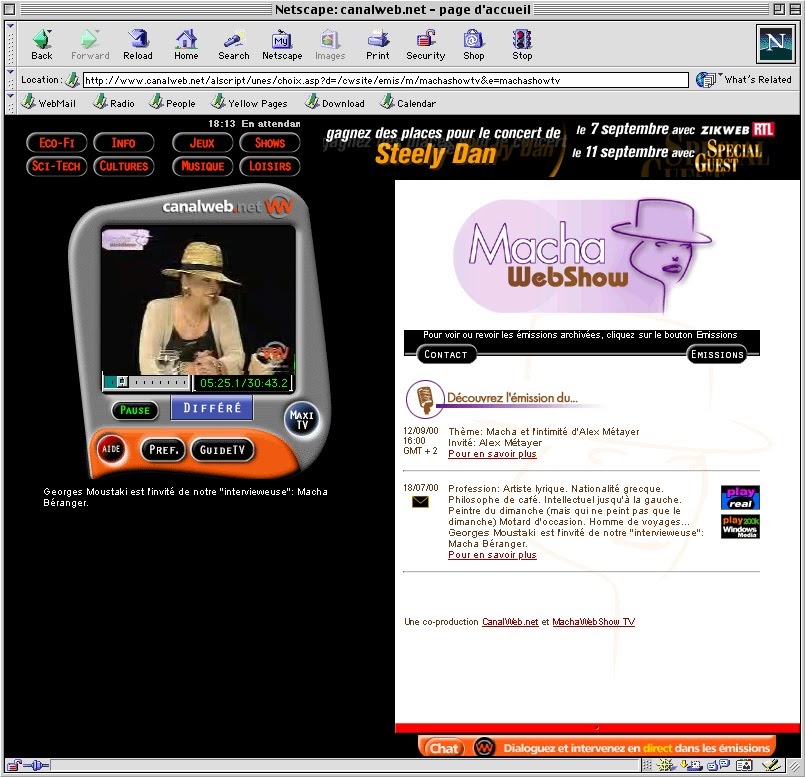Viewport: 805px width, 777px height.
Task: Open Address Book from the component bar
Action: (744, 766)
